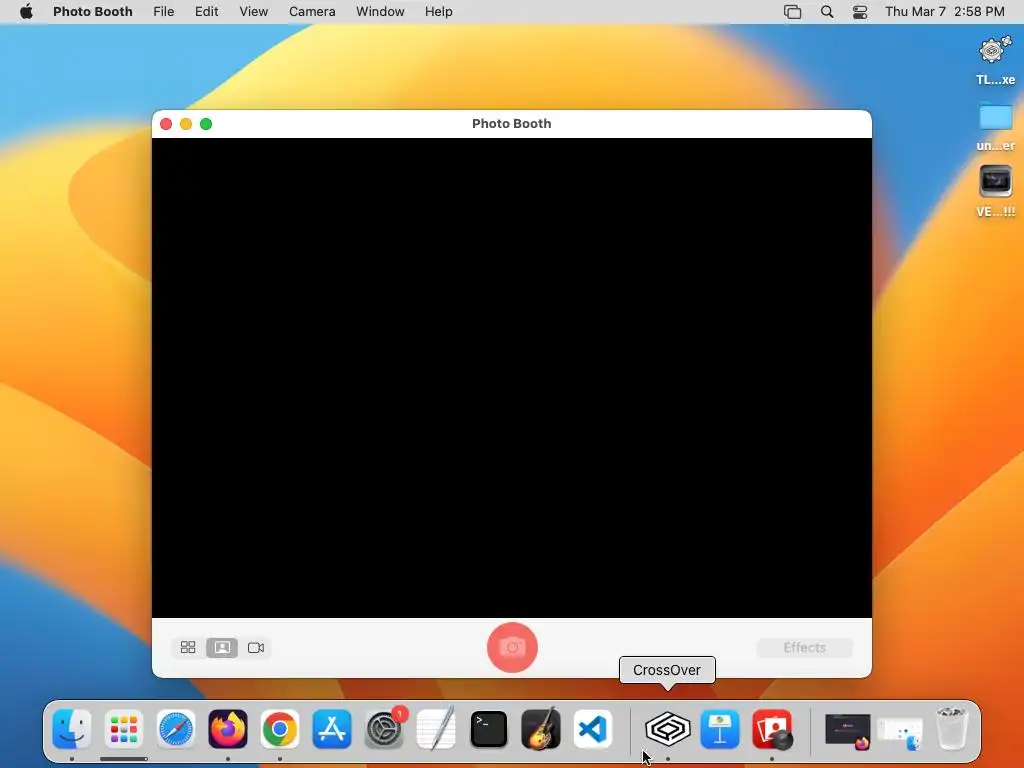Switch to movie clip recording mode
Image resolution: width=1024 pixels, height=768 pixels.
256,647
